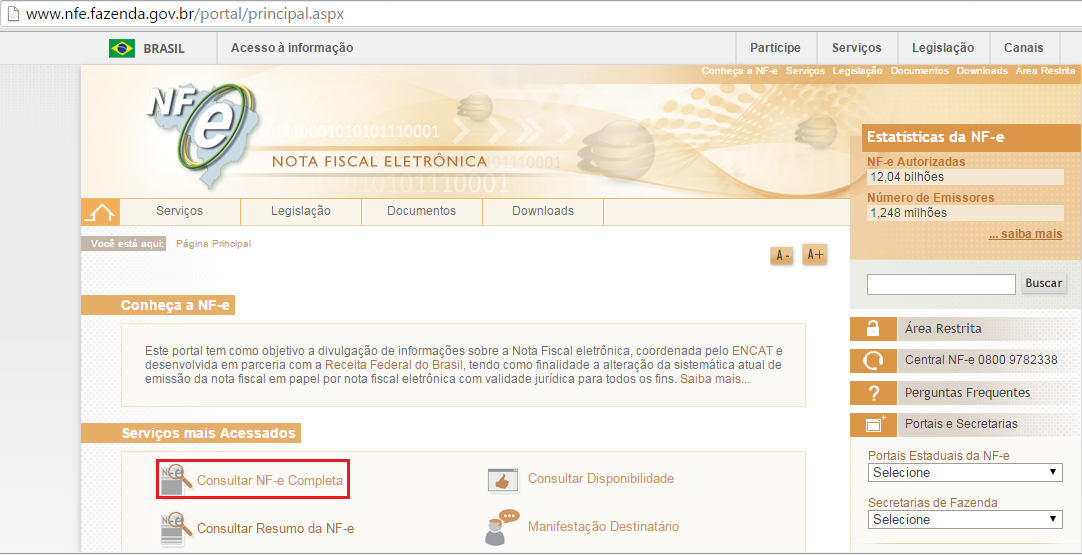Screen dimensions: 1082x555
Task: Click the small Serviços link in header strip
Action: click(x=805, y=71)
